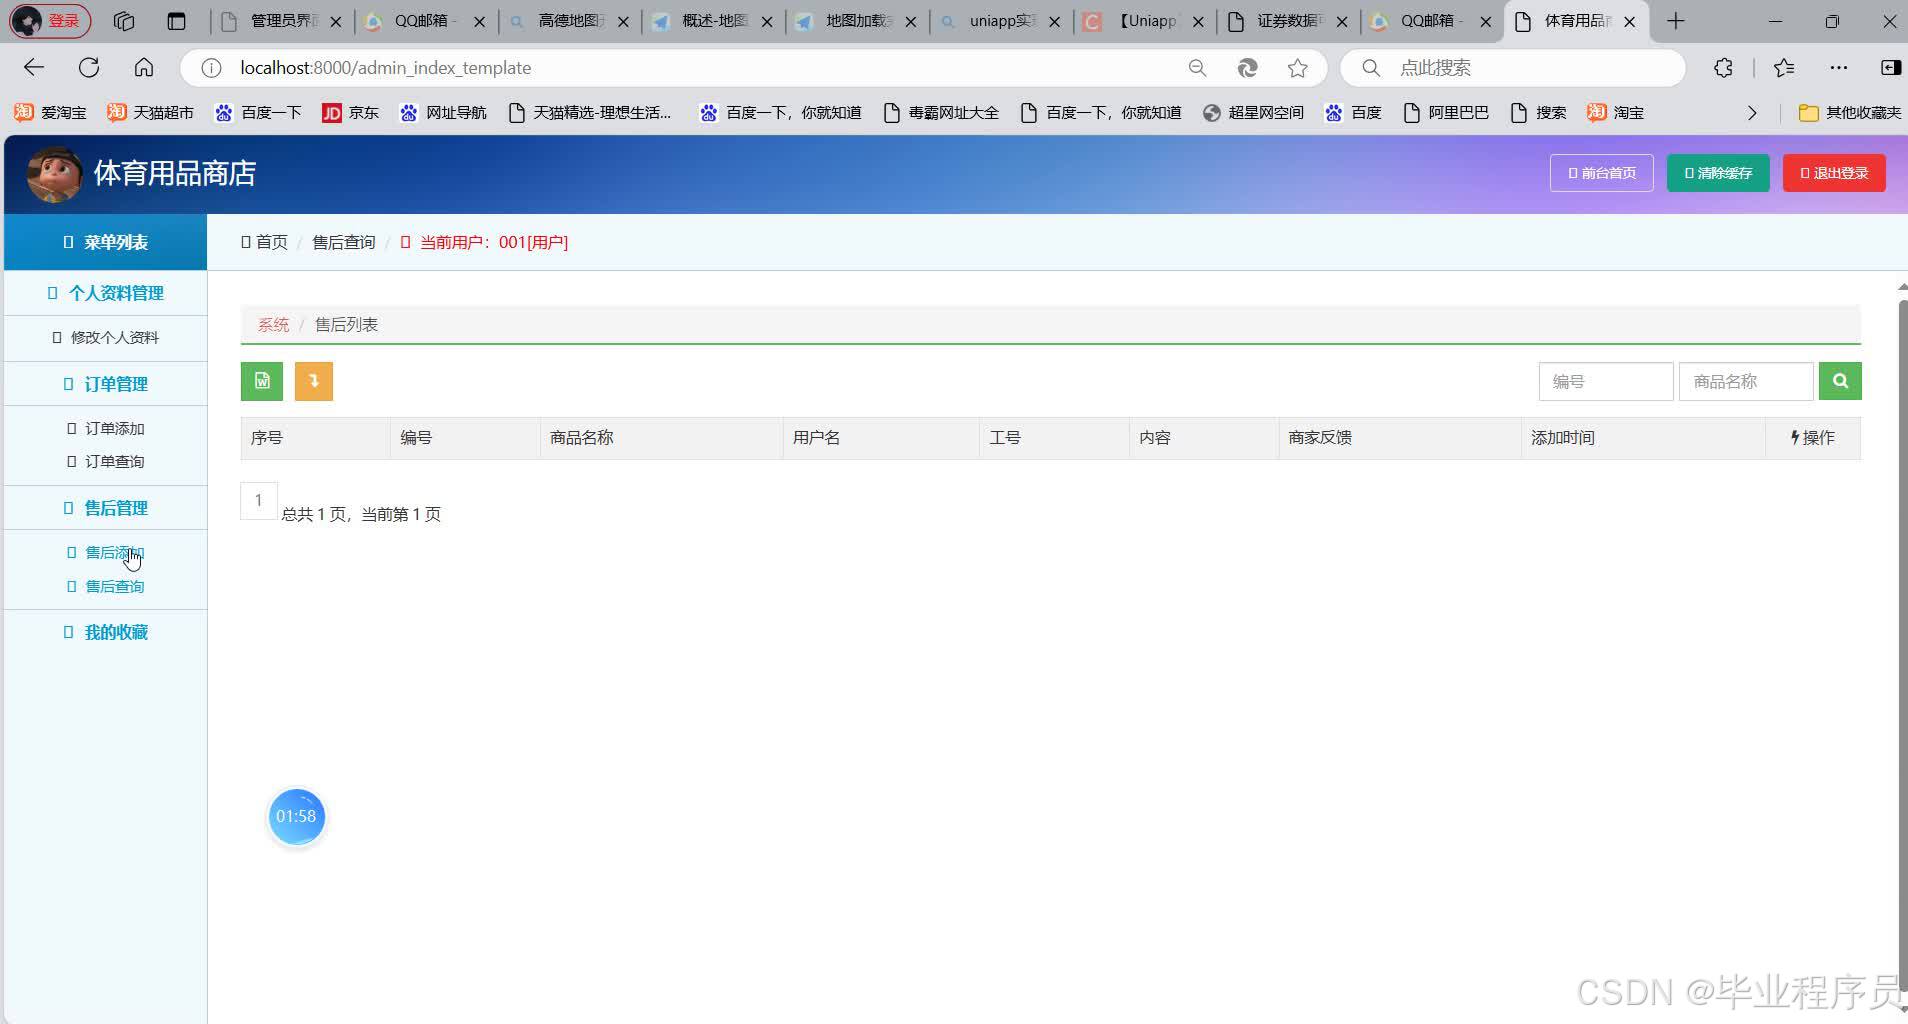Open browser extensions puzzle icon
Screen dimensions: 1908x1024
1723,68
